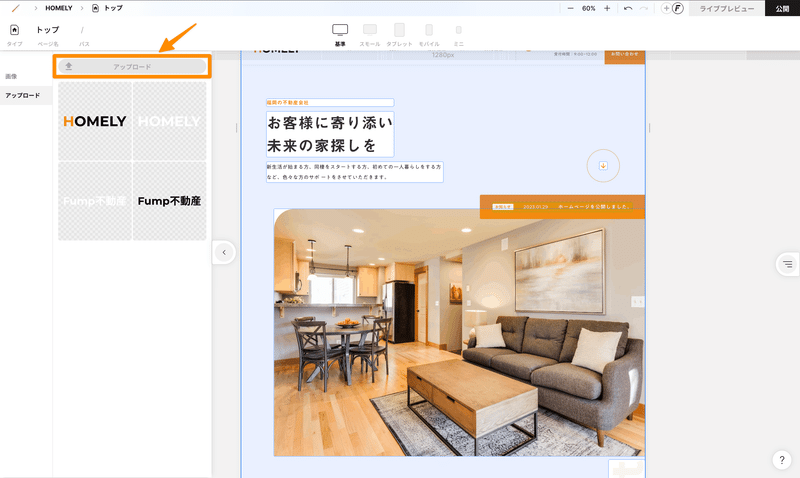800x478 pixels.
Task: Select the white Fump不動産 logo thumbnail
Action: click(x=94, y=201)
